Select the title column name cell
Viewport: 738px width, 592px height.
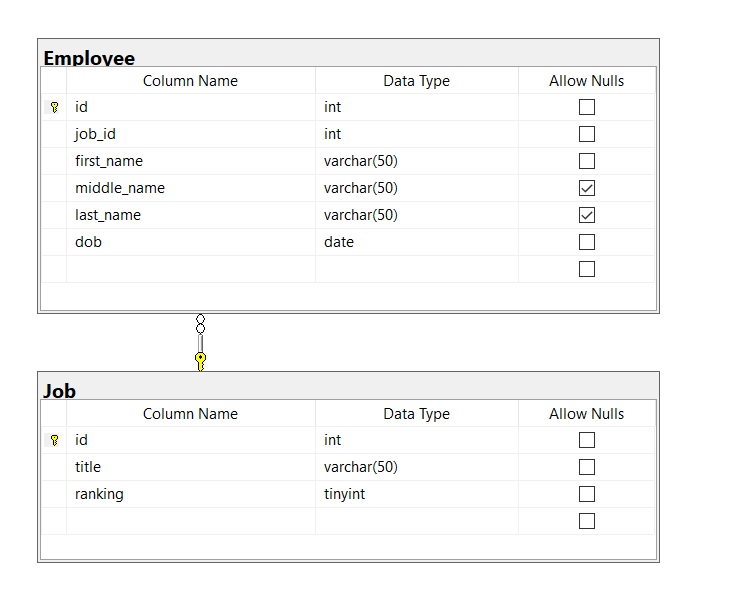click(191, 467)
